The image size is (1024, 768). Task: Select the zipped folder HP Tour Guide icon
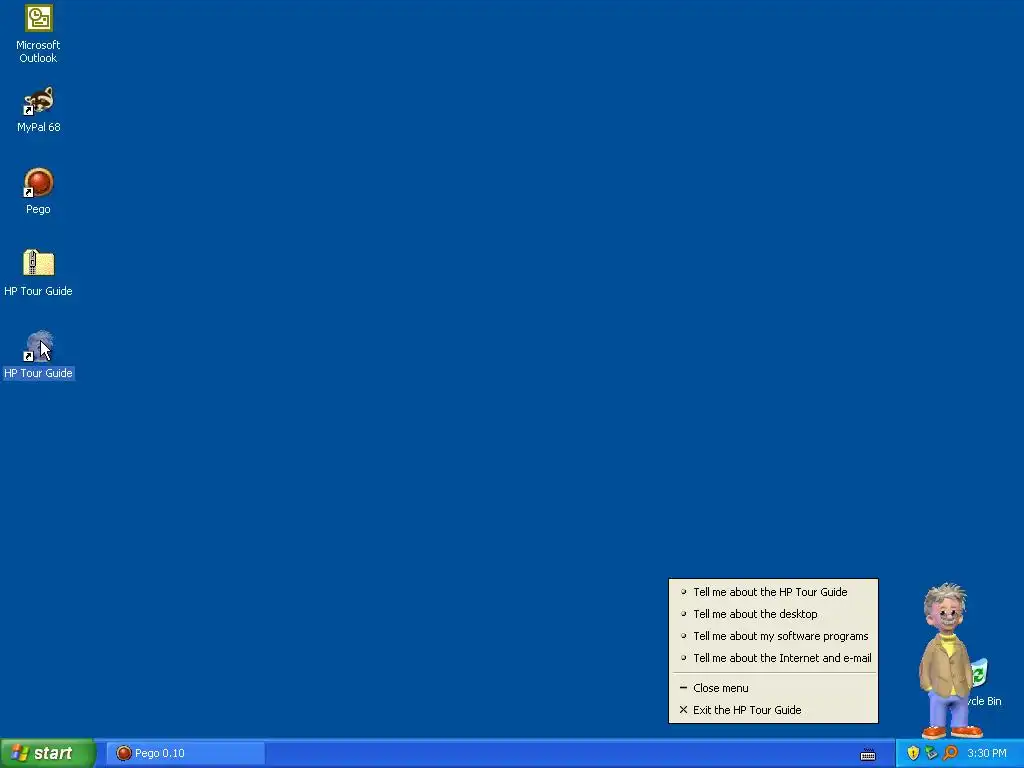tap(38, 264)
